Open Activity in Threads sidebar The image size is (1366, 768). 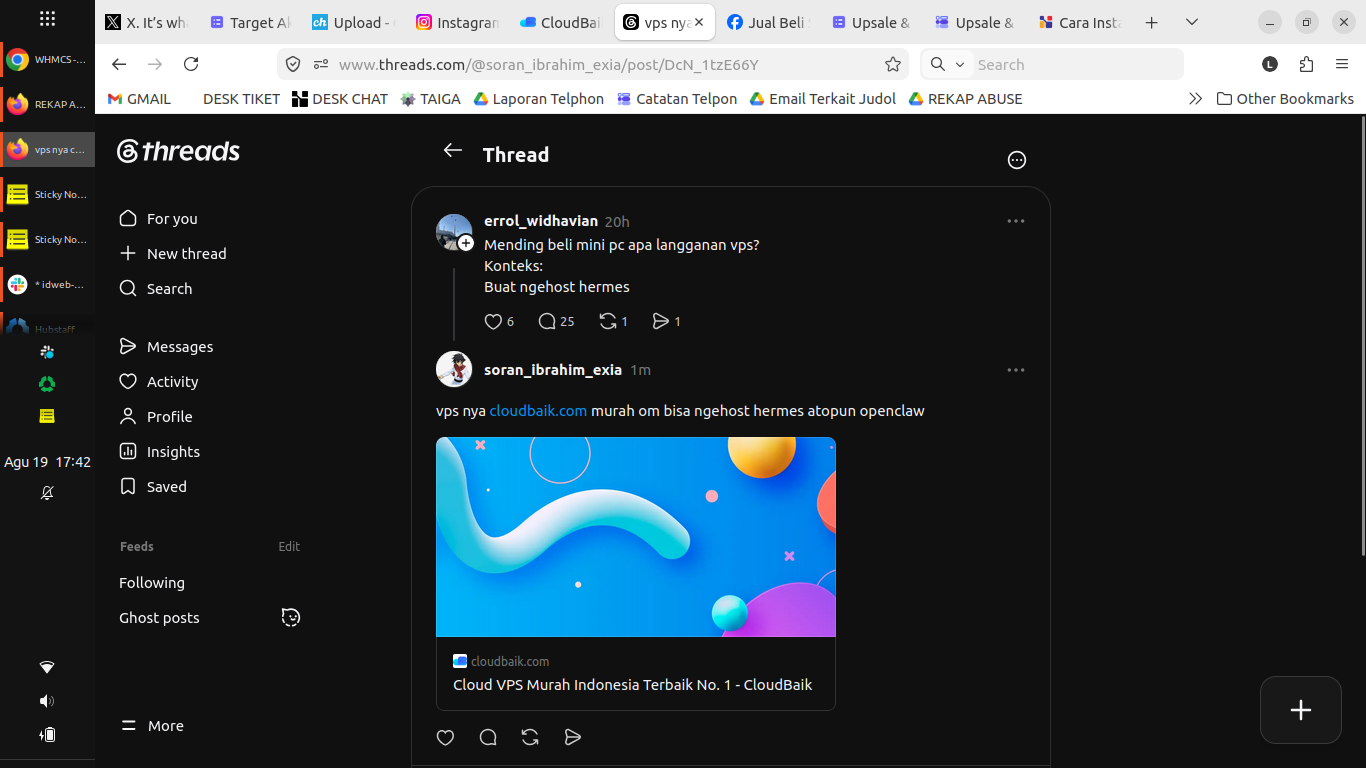[158, 382]
